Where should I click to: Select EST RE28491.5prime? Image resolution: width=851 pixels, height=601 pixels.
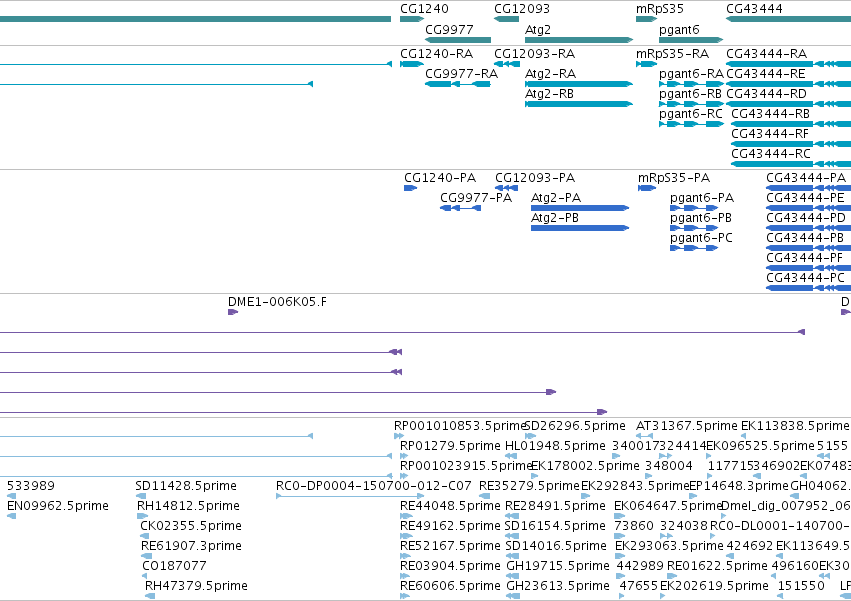pos(512,516)
